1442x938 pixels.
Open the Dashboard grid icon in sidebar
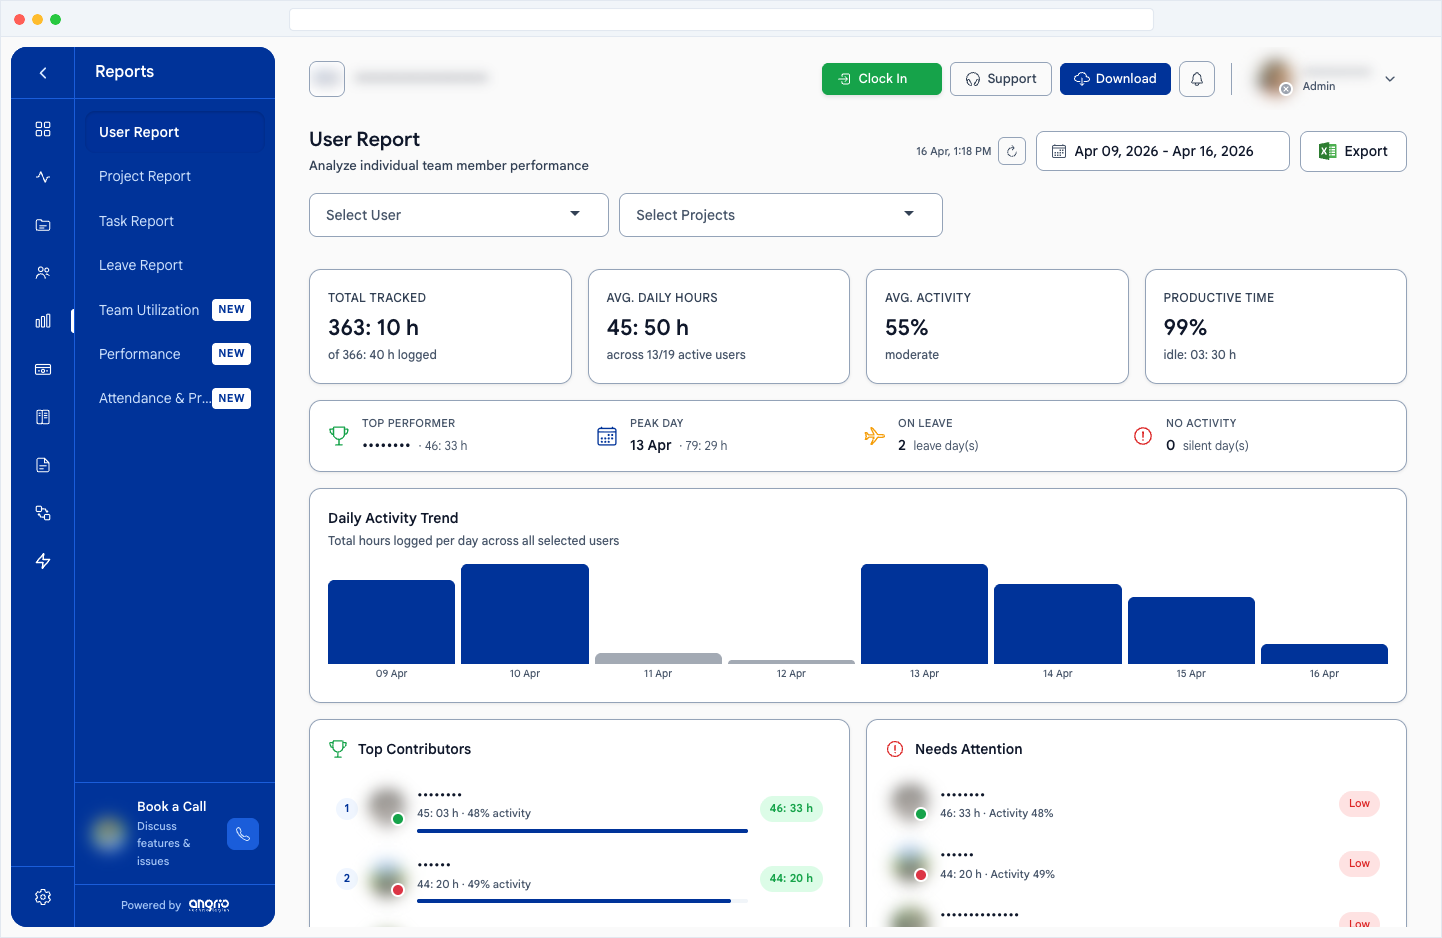[42, 128]
